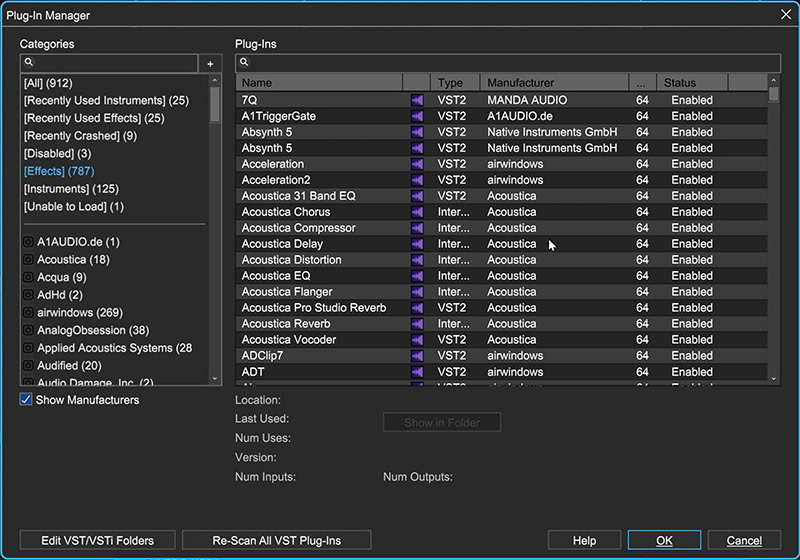
Task: Click the icon in the Acoustica Vocoder row
Action: tap(417, 340)
